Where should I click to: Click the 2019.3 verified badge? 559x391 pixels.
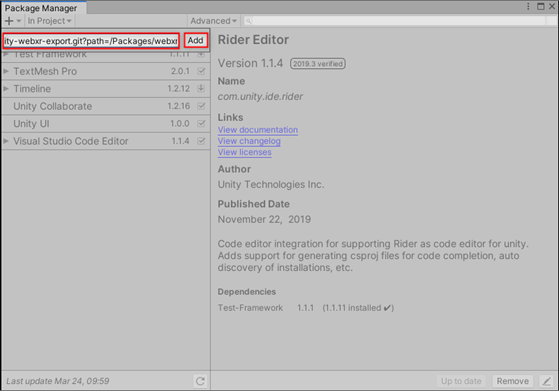pos(318,64)
